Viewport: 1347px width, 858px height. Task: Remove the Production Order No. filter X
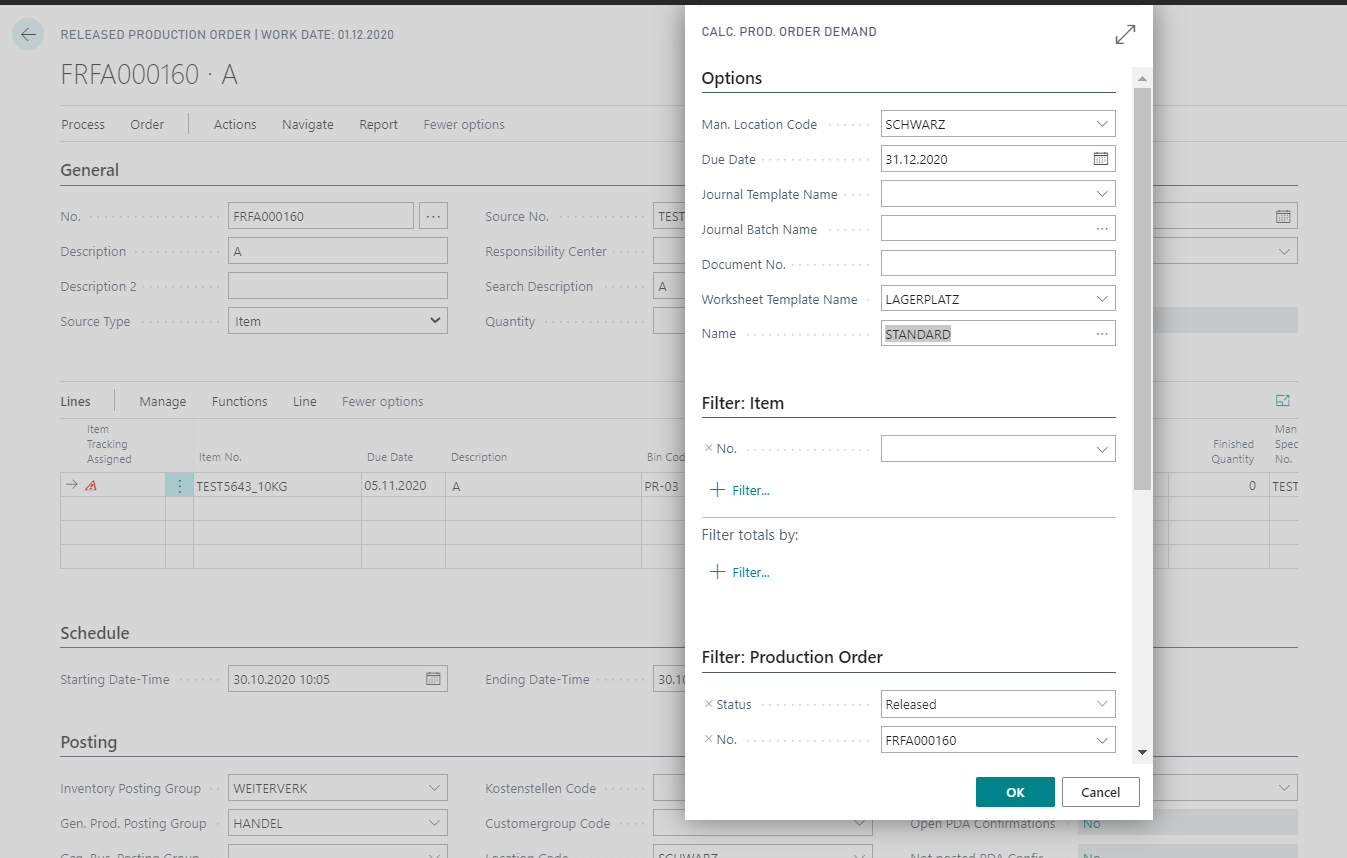click(709, 740)
